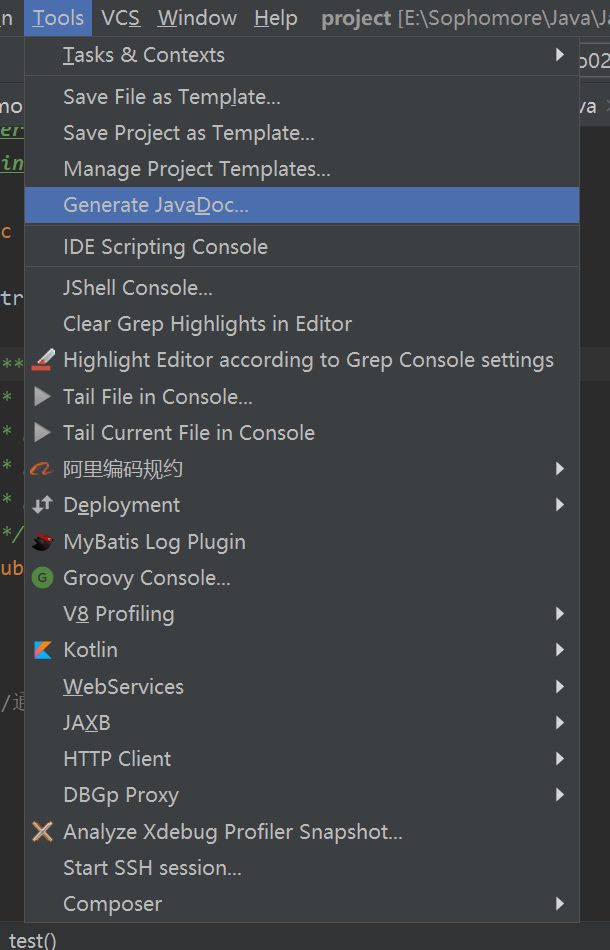
Task: Click the Tail File in Console play icon
Action: [42, 397]
